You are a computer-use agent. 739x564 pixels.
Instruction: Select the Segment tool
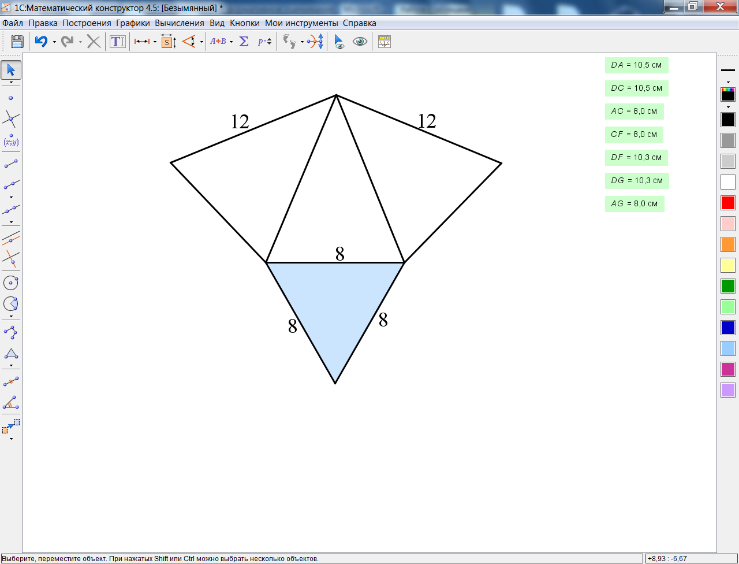(x=11, y=163)
